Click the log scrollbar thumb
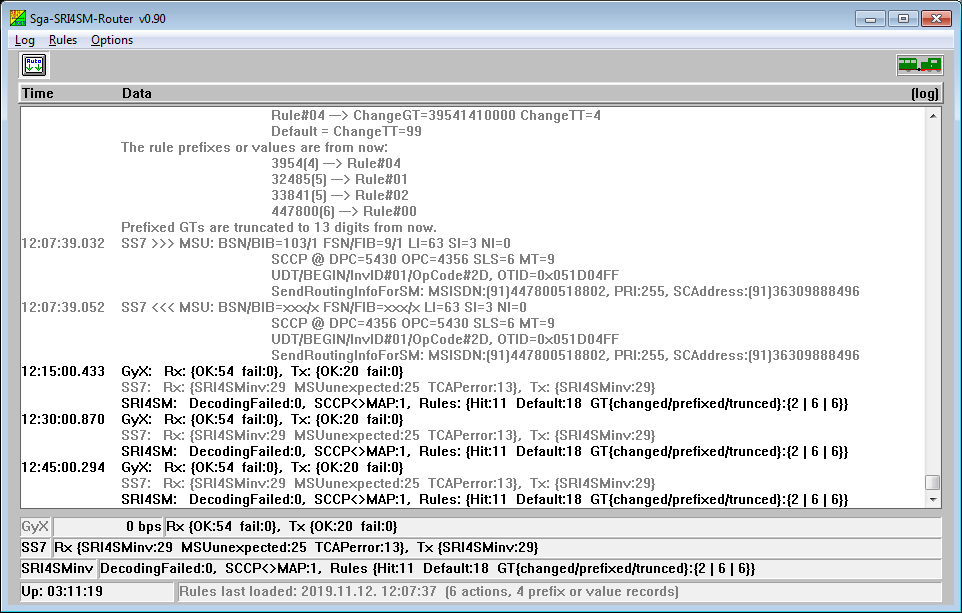Screen dimensions: 962x613 click(933, 482)
